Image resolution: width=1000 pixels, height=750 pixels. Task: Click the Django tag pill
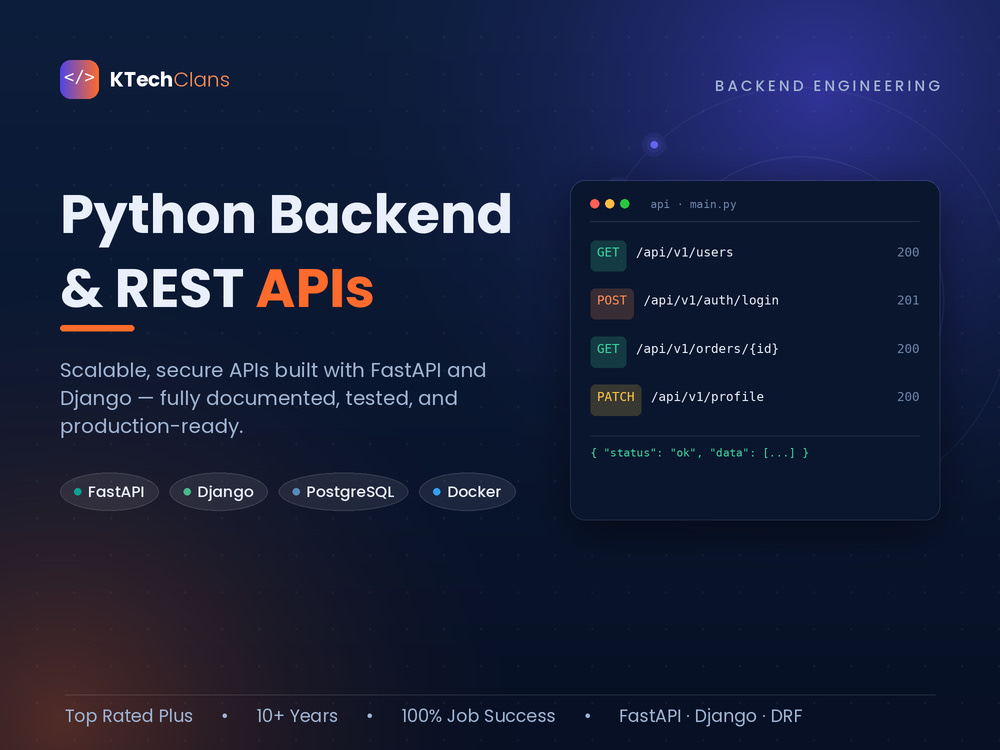click(x=219, y=492)
